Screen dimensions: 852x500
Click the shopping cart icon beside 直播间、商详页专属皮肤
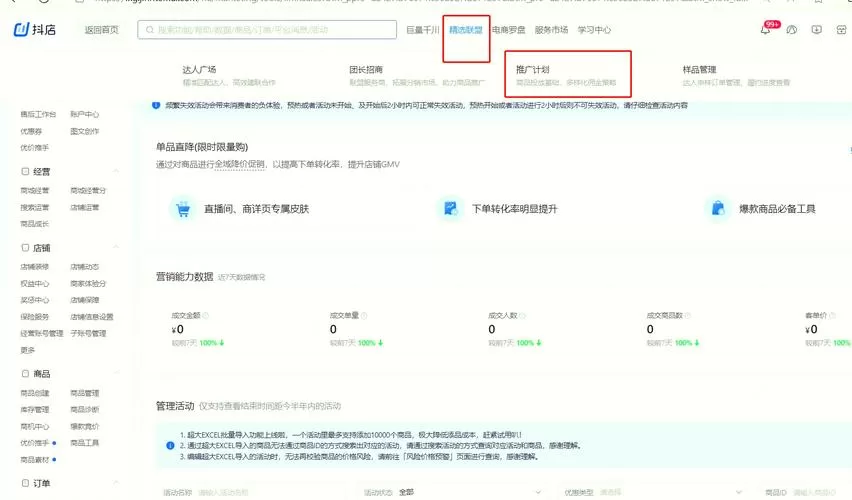pos(183,209)
